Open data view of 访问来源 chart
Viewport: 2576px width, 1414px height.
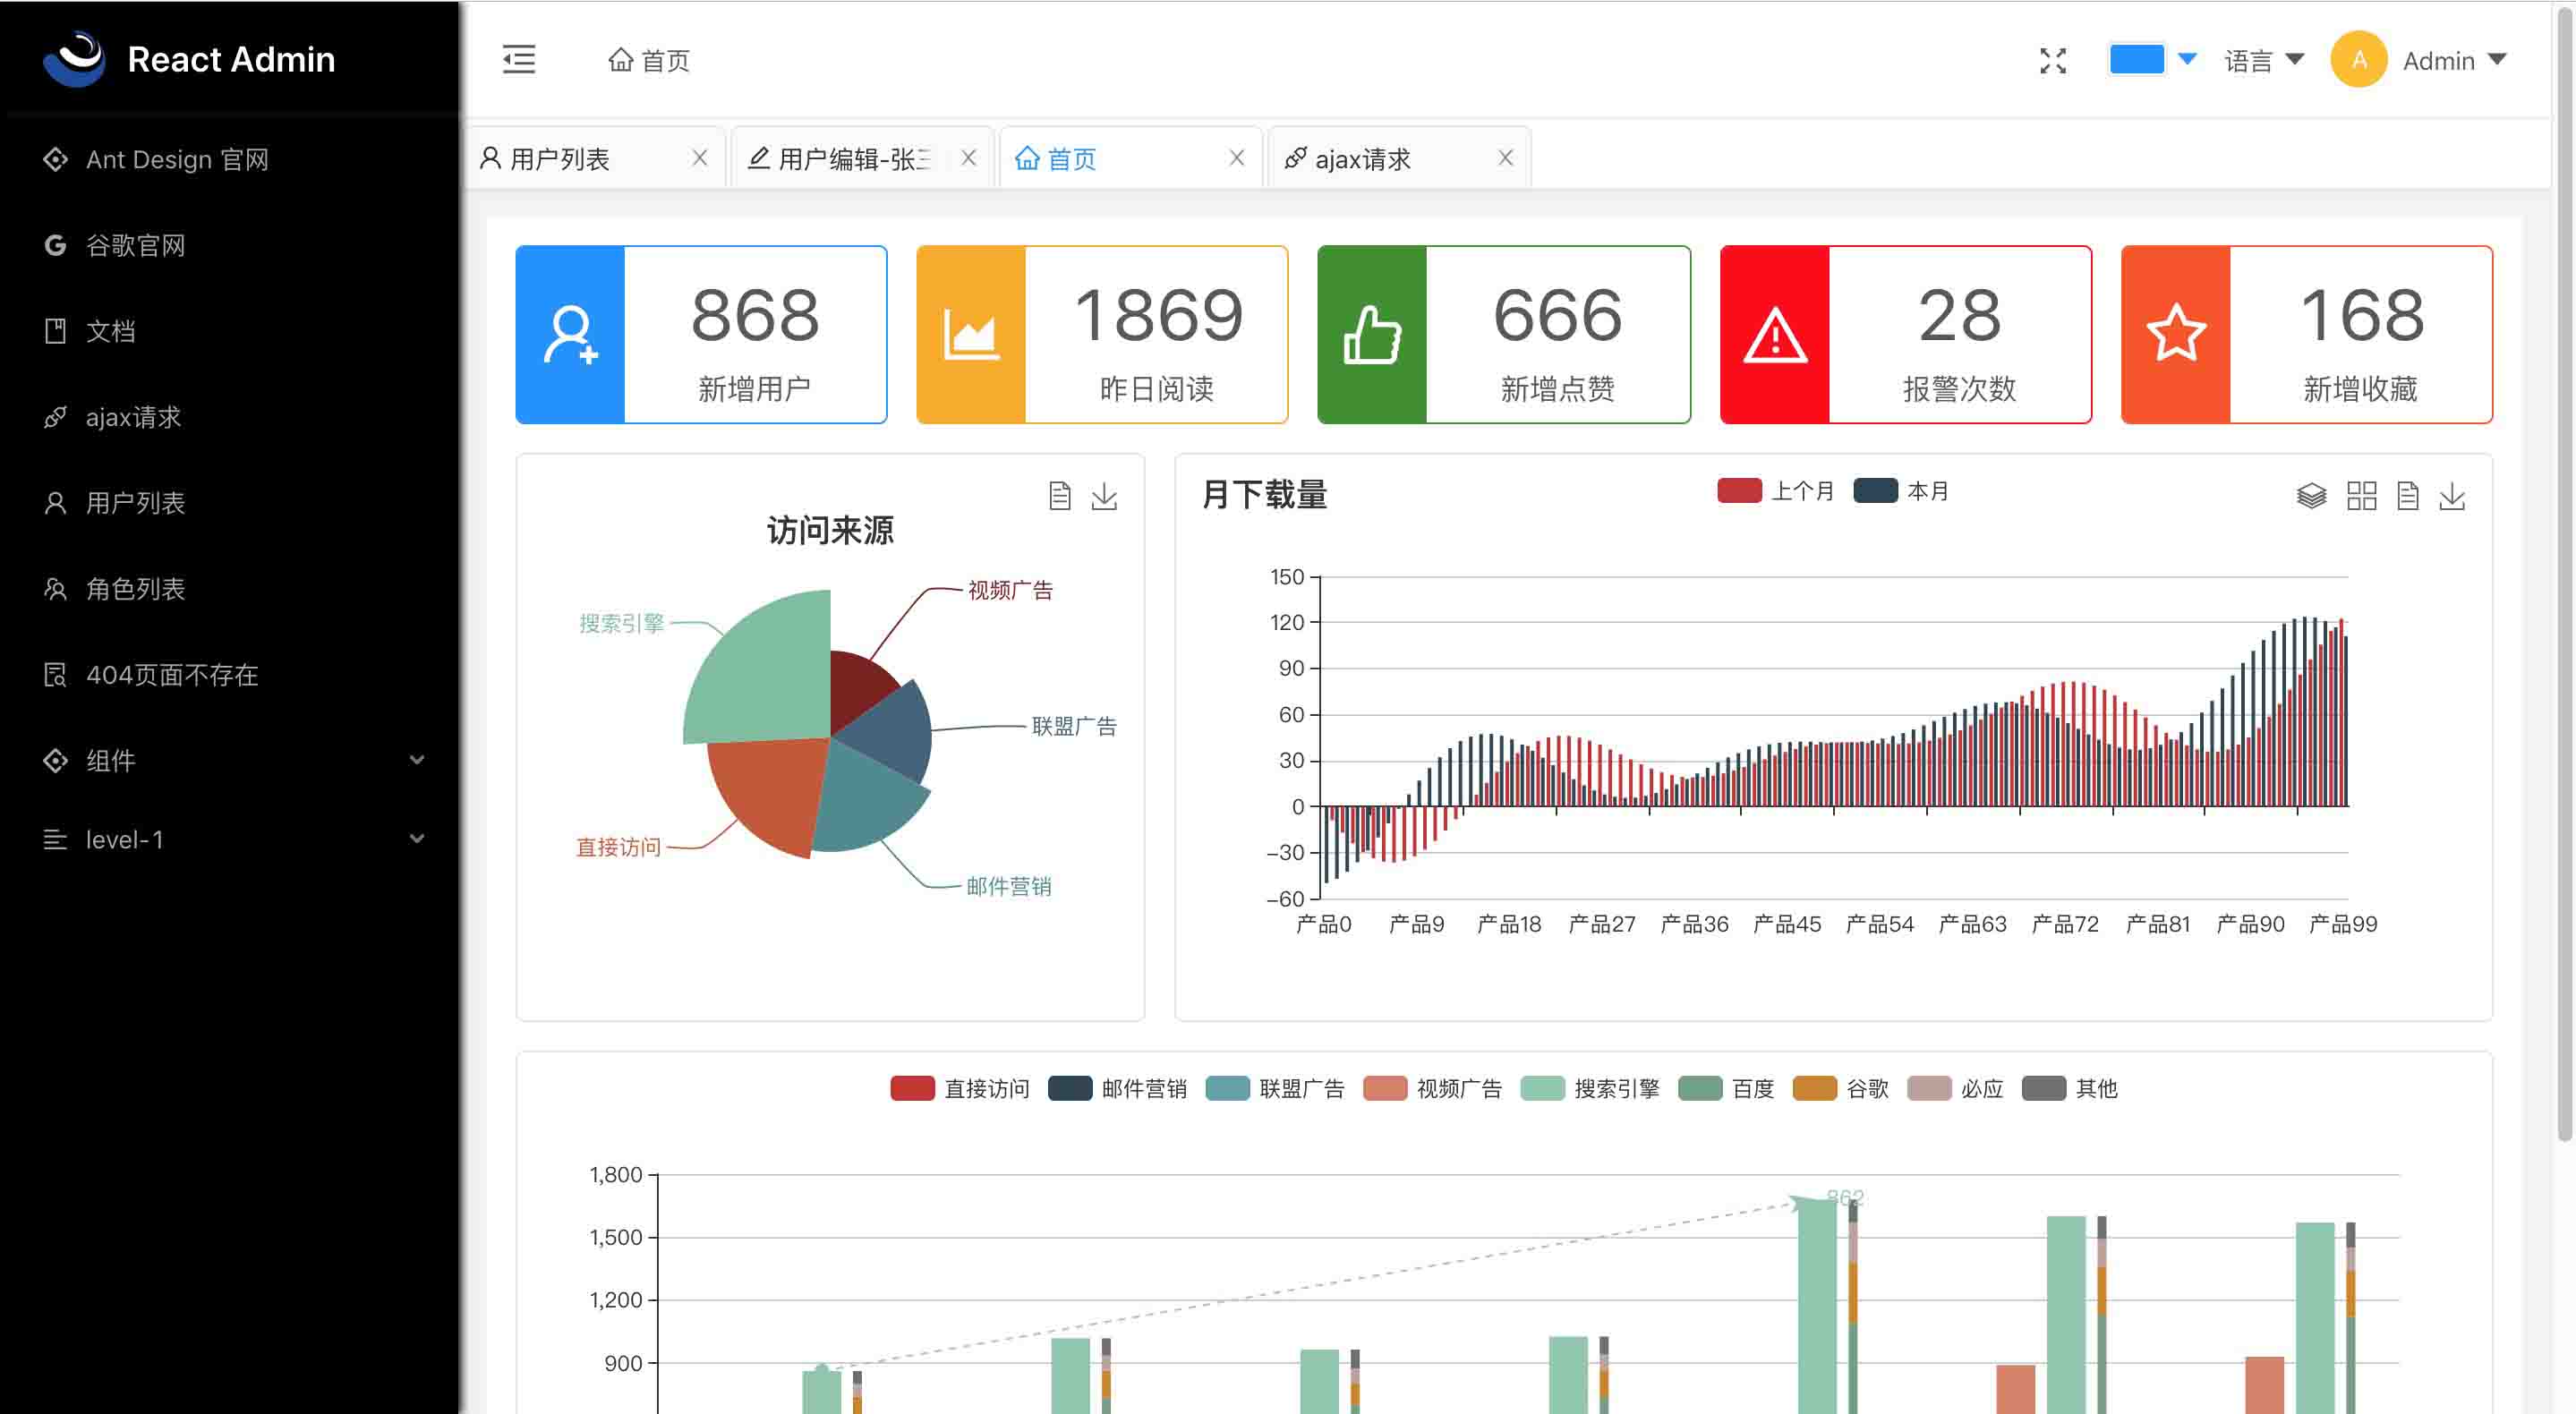(x=1060, y=496)
